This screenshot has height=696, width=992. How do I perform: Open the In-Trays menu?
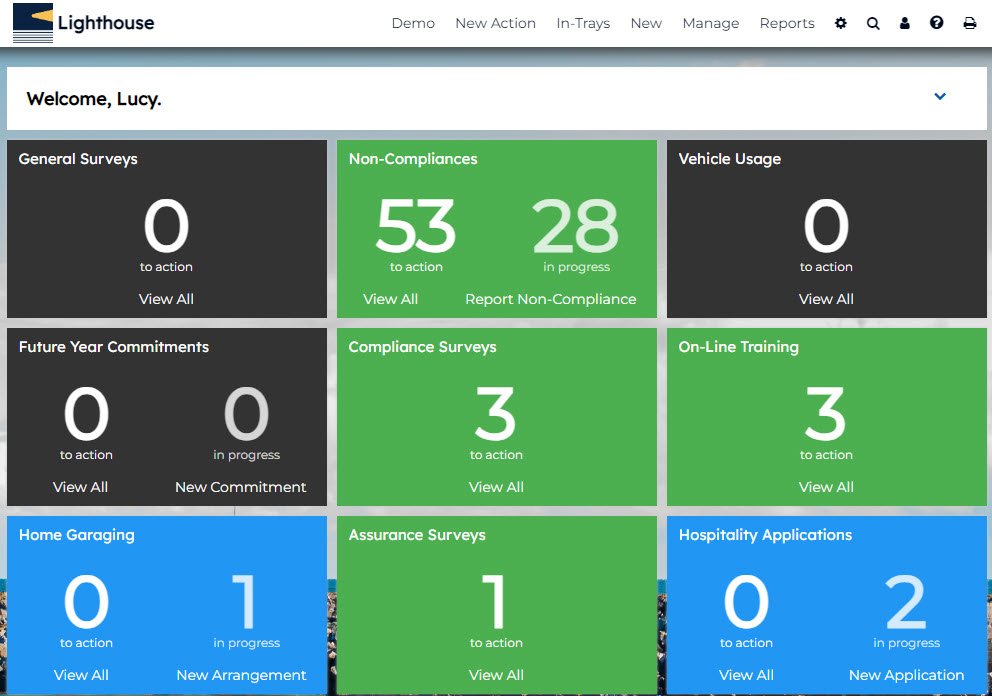pos(583,23)
